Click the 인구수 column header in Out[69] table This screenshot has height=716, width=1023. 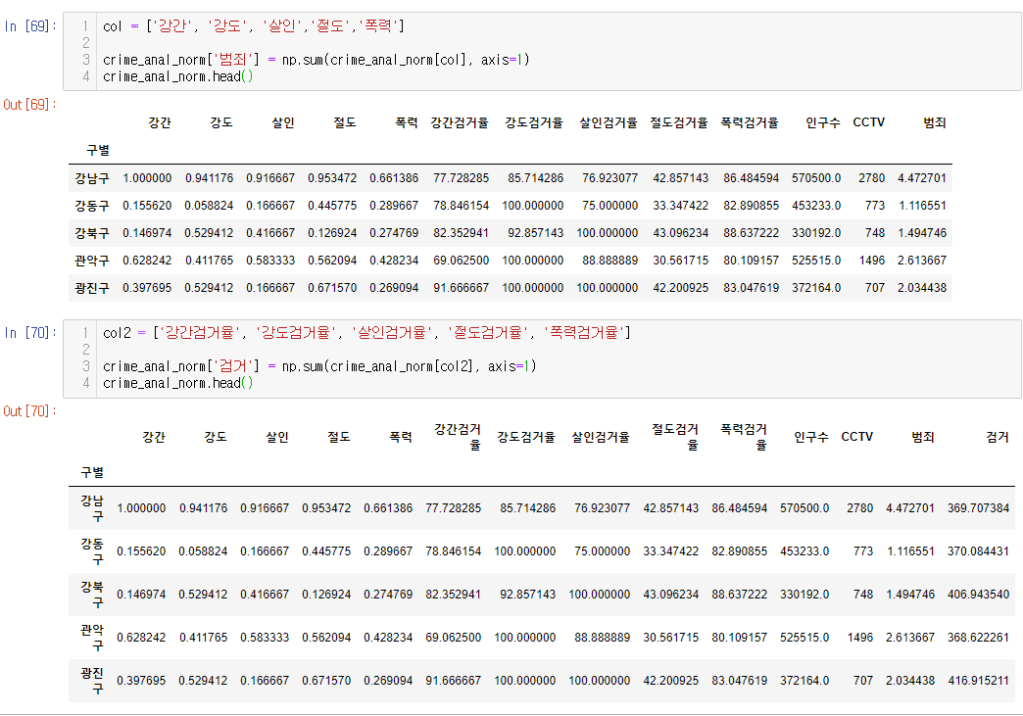click(x=822, y=123)
